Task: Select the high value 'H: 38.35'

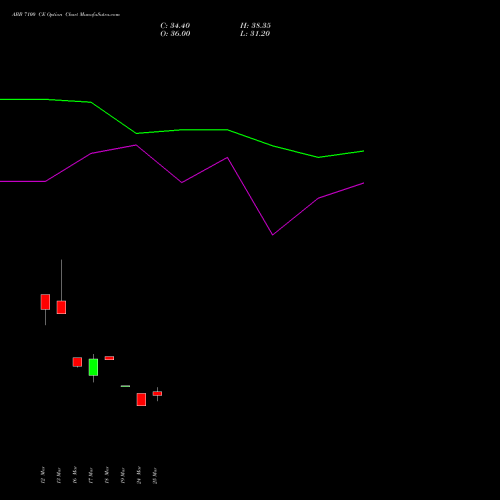Action: click(x=255, y=26)
